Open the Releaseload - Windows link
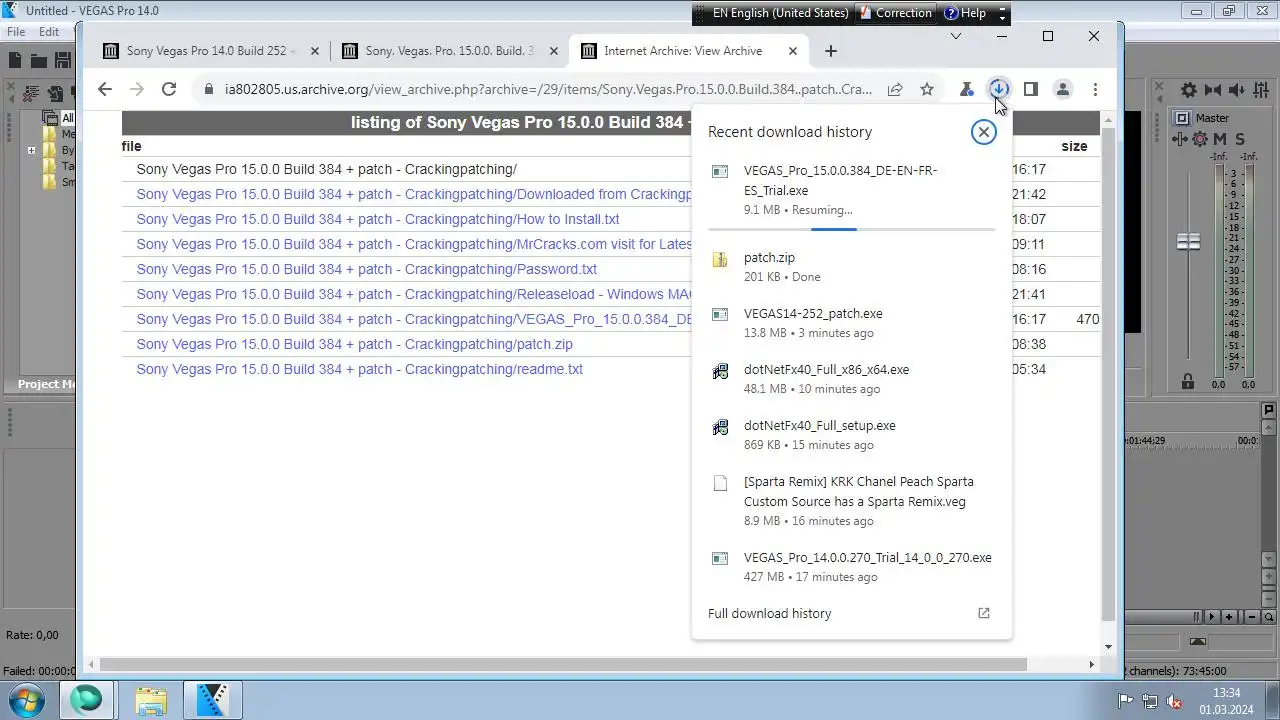1280x720 pixels. click(414, 294)
